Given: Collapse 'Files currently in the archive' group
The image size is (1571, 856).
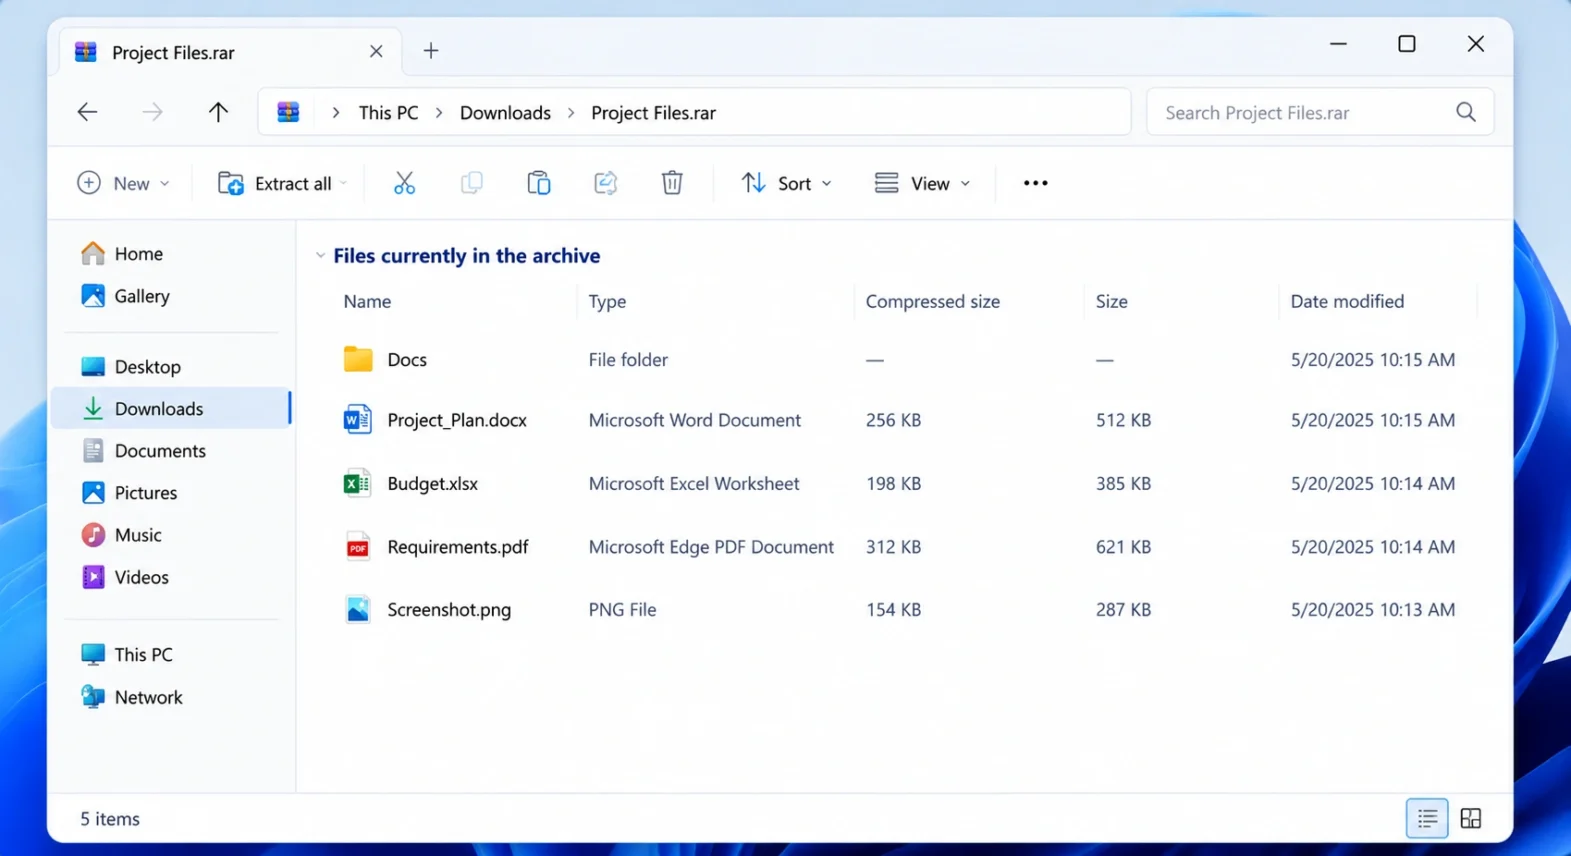Looking at the screenshot, I should tap(320, 256).
